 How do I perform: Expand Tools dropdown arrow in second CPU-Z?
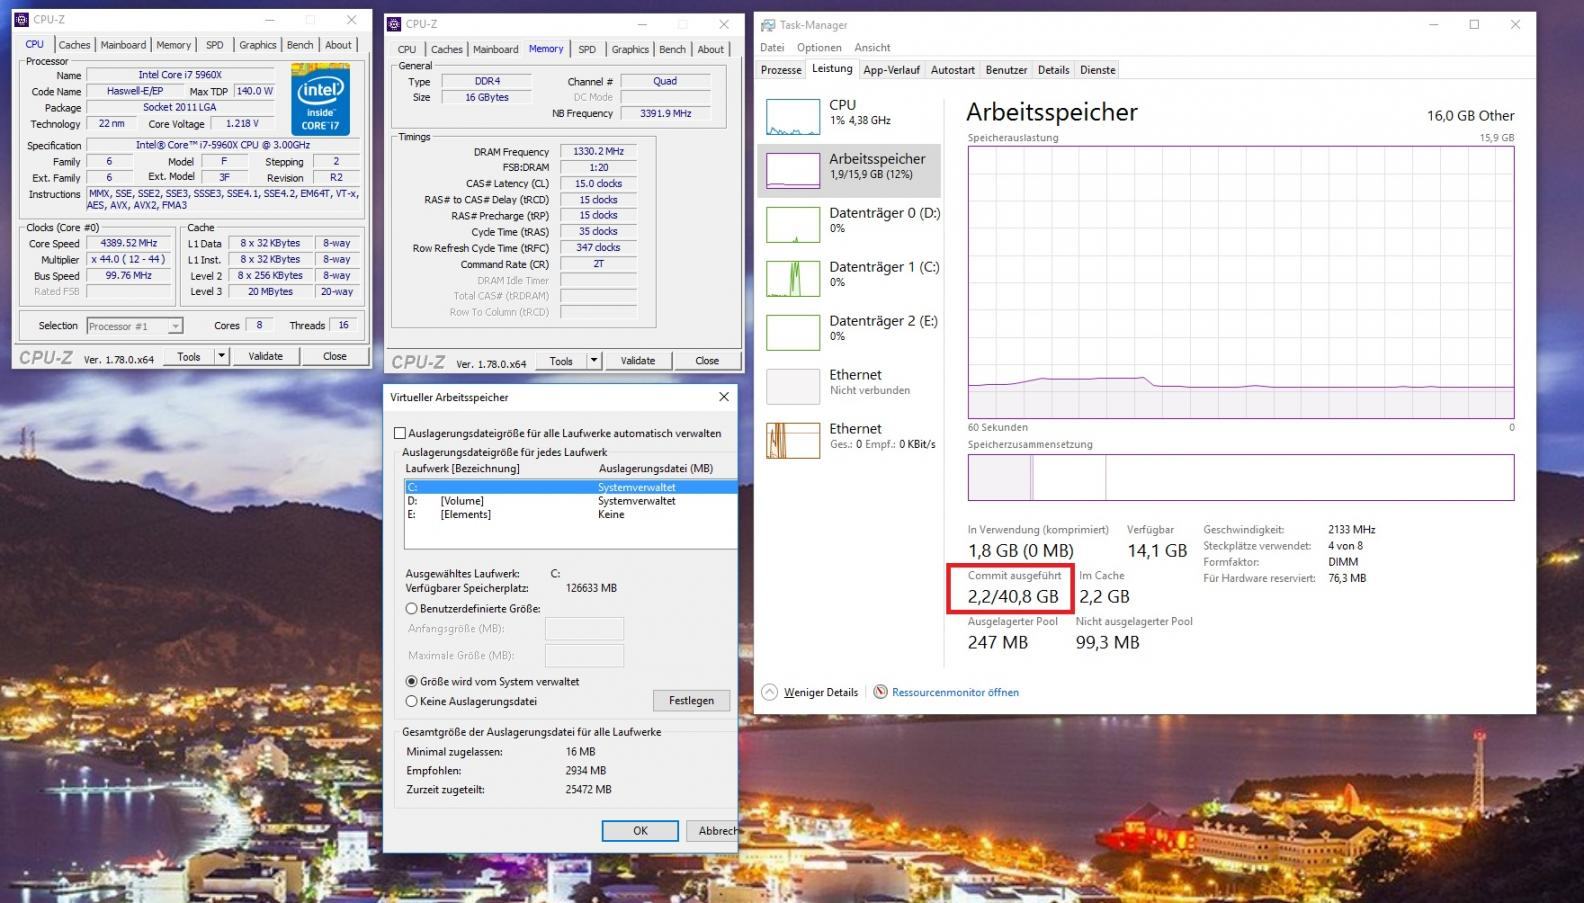pos(594,361)
